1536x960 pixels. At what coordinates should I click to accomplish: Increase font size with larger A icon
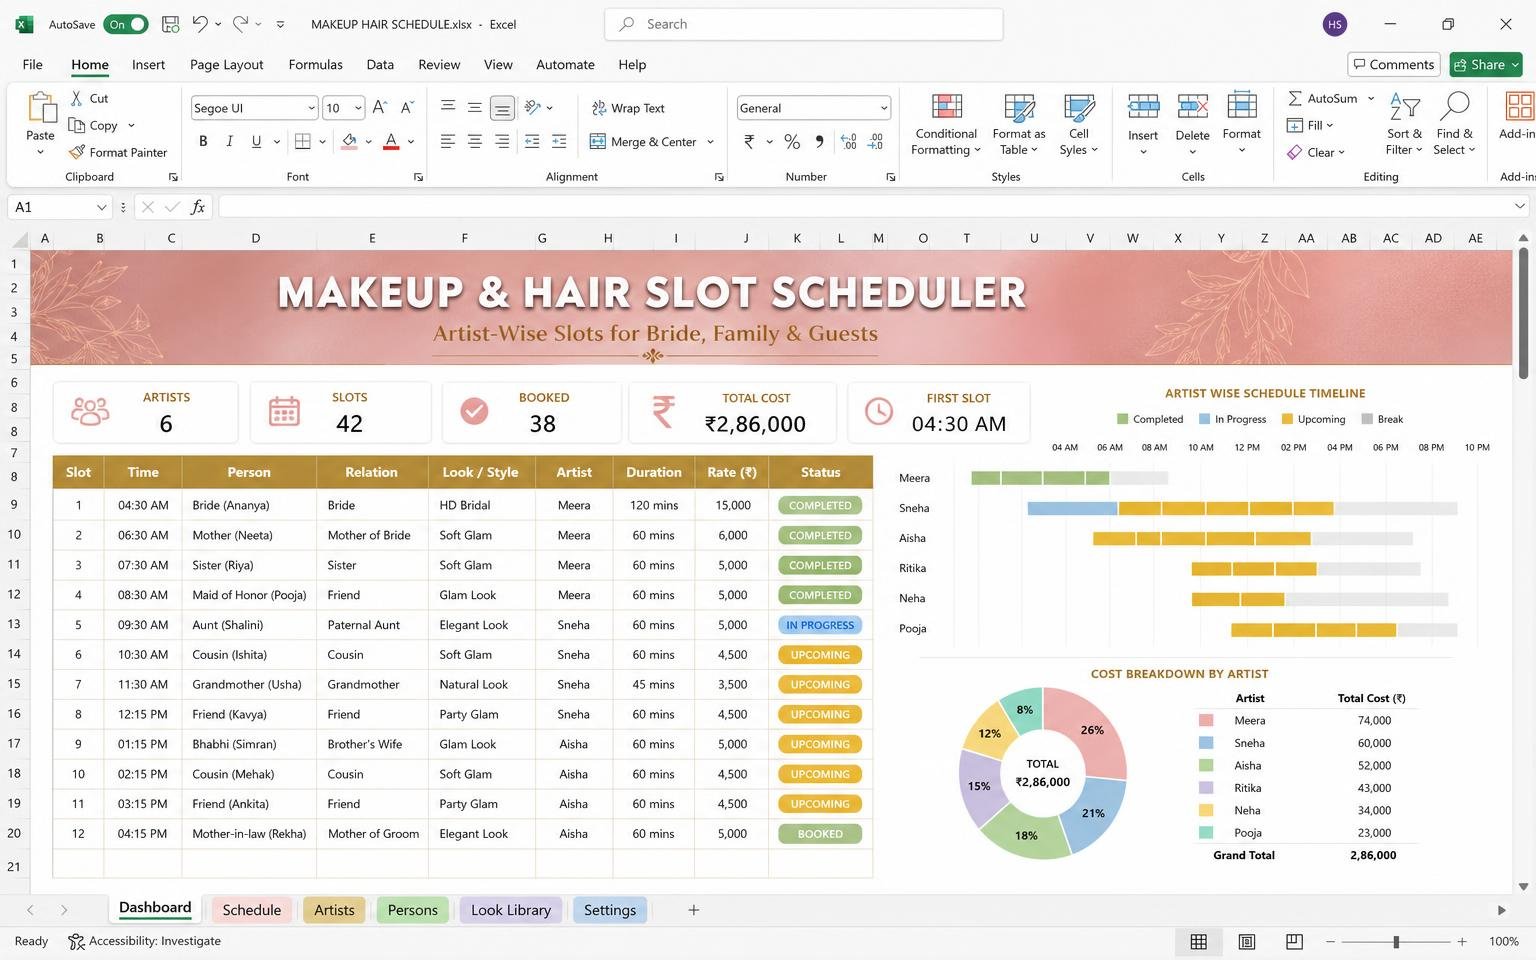click(380, 108)
